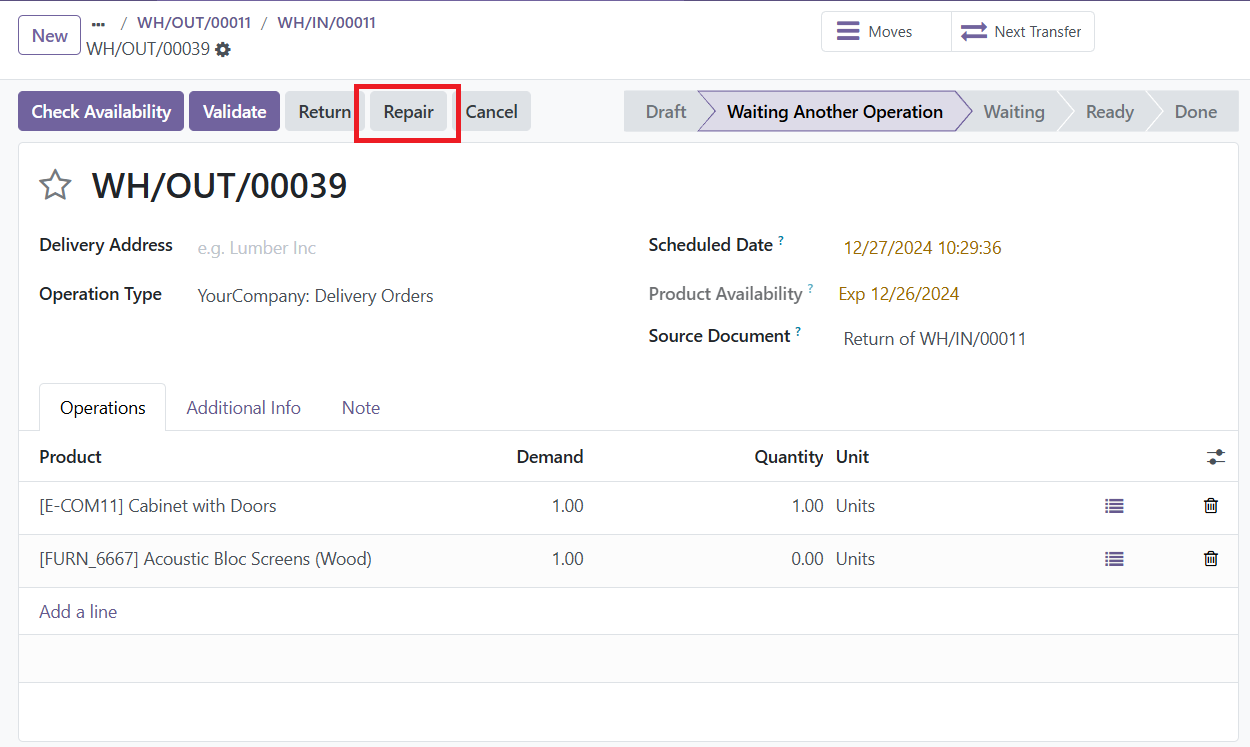Viewport: 1250px width, 747px height.
Task: Validate the transfer
Action: pos(234,112)
